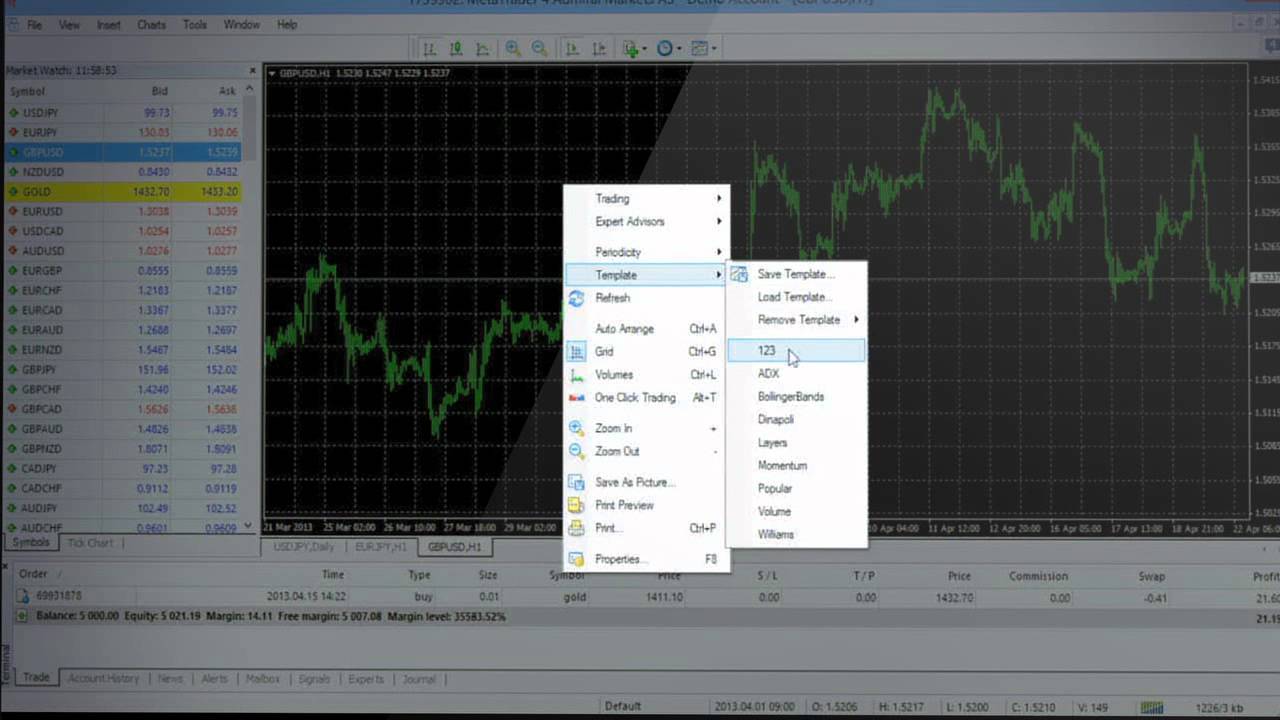Open the Journal terminal tab
The image size is (1280, 720).
point(419,679)
